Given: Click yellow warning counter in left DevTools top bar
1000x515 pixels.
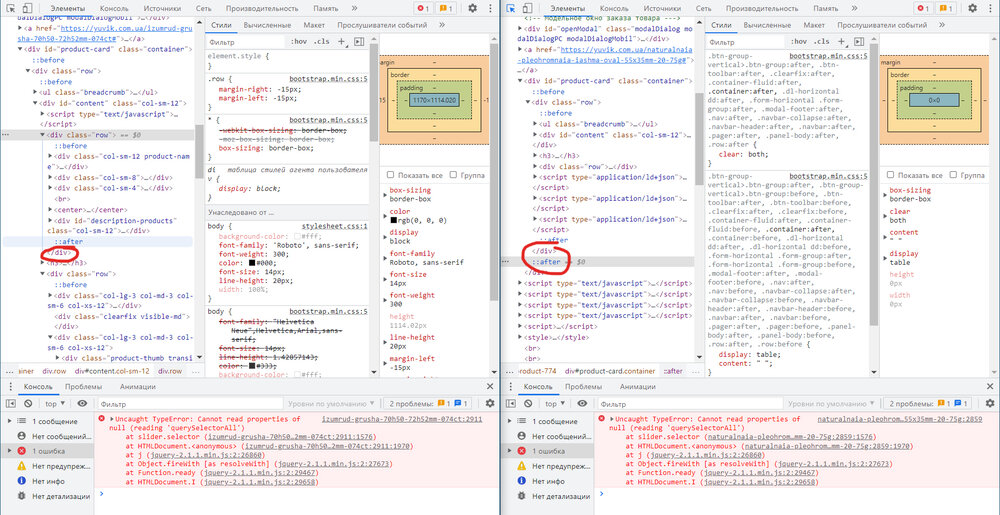Looking at the screenshot, I should point(445,8).
